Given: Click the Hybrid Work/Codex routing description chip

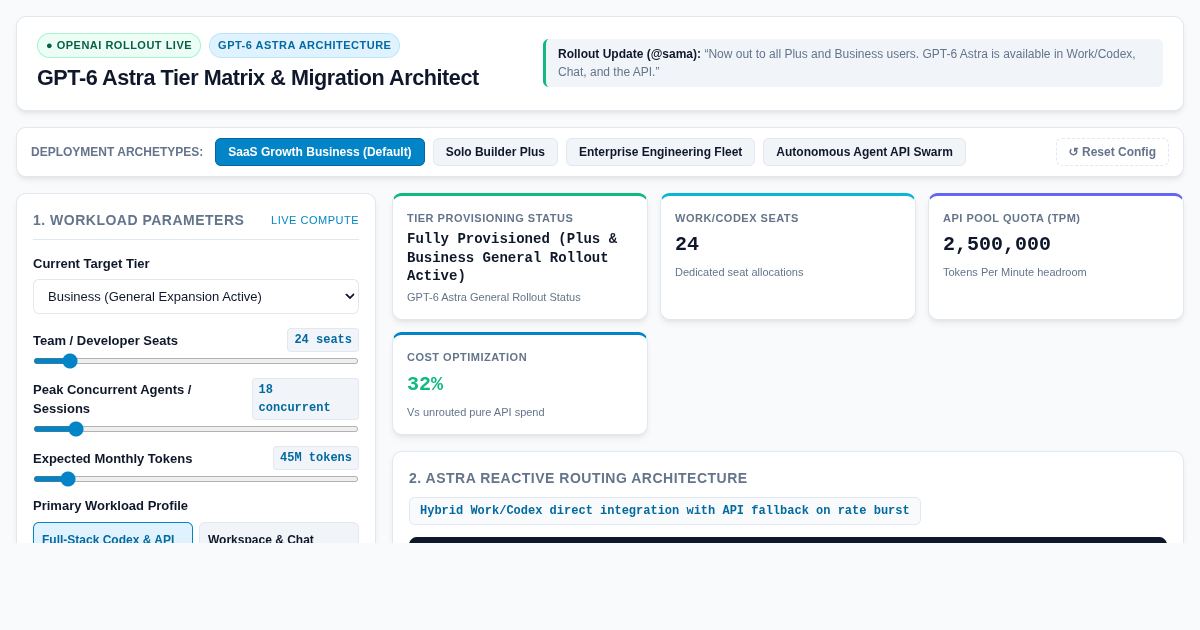Looking at the screenshot, I should [665, 511].
